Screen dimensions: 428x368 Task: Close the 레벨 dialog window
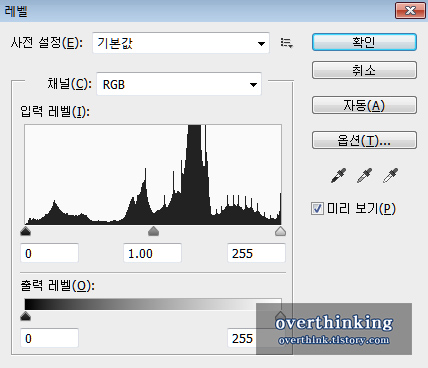tap(410, 11)
